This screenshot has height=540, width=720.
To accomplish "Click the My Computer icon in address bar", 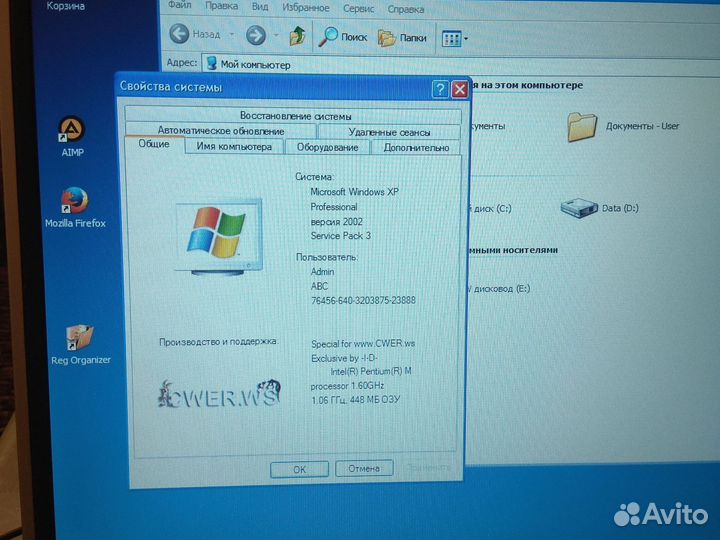I will (x=212, y=63).
